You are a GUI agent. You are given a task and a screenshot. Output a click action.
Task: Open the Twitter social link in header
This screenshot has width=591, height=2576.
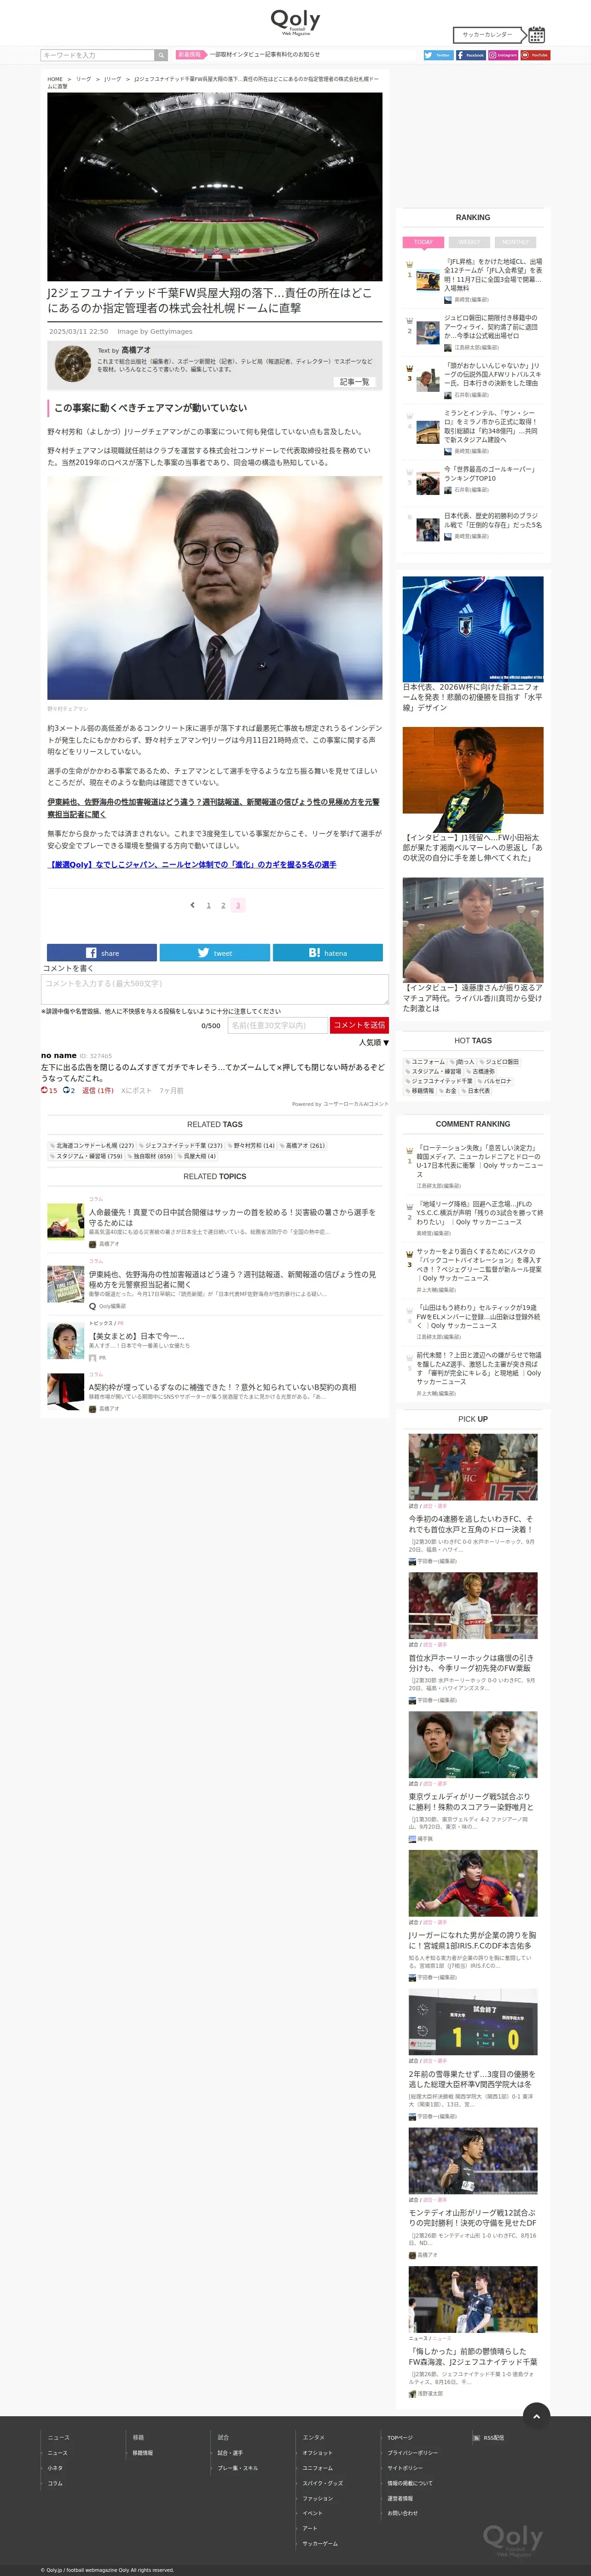(438, 55)
